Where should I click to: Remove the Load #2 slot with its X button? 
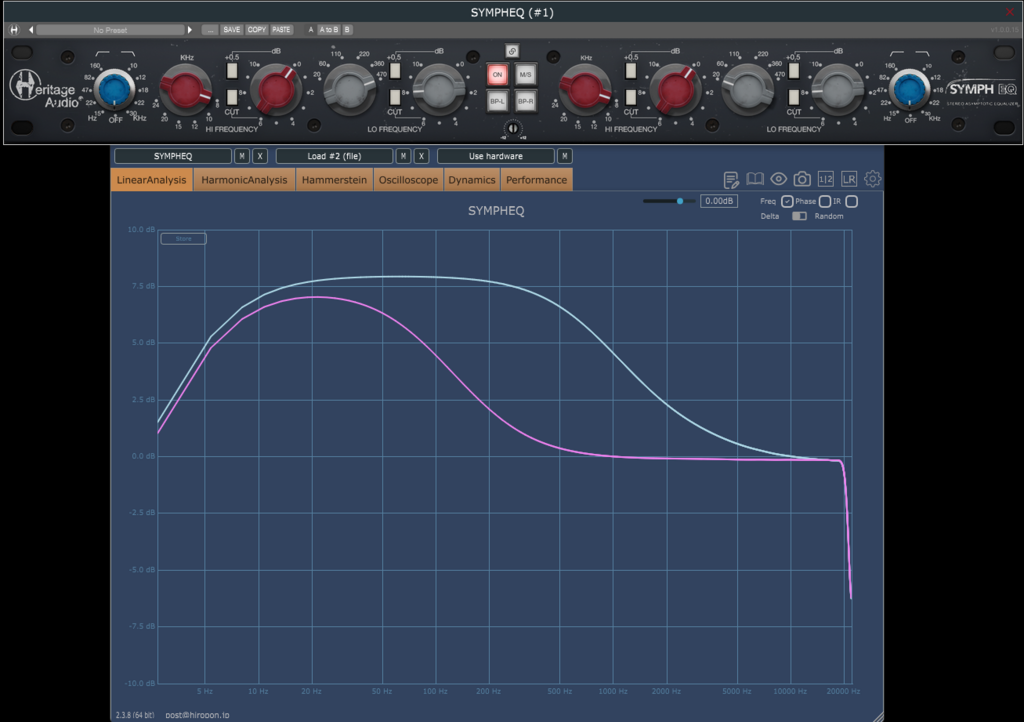(421, 156)
